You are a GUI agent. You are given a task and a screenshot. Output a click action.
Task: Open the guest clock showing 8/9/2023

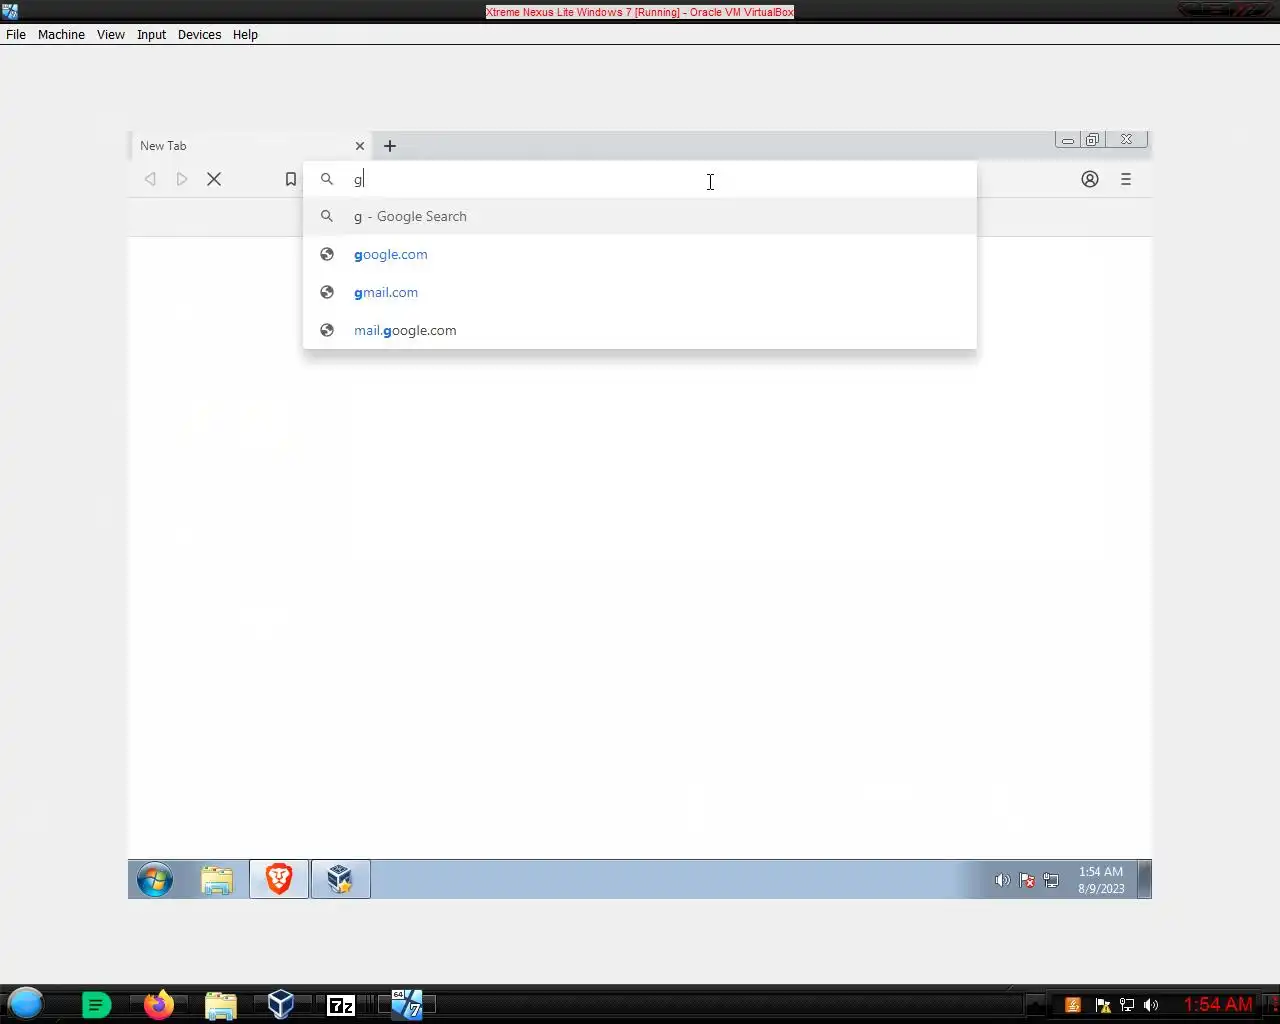pos(1101,880)
